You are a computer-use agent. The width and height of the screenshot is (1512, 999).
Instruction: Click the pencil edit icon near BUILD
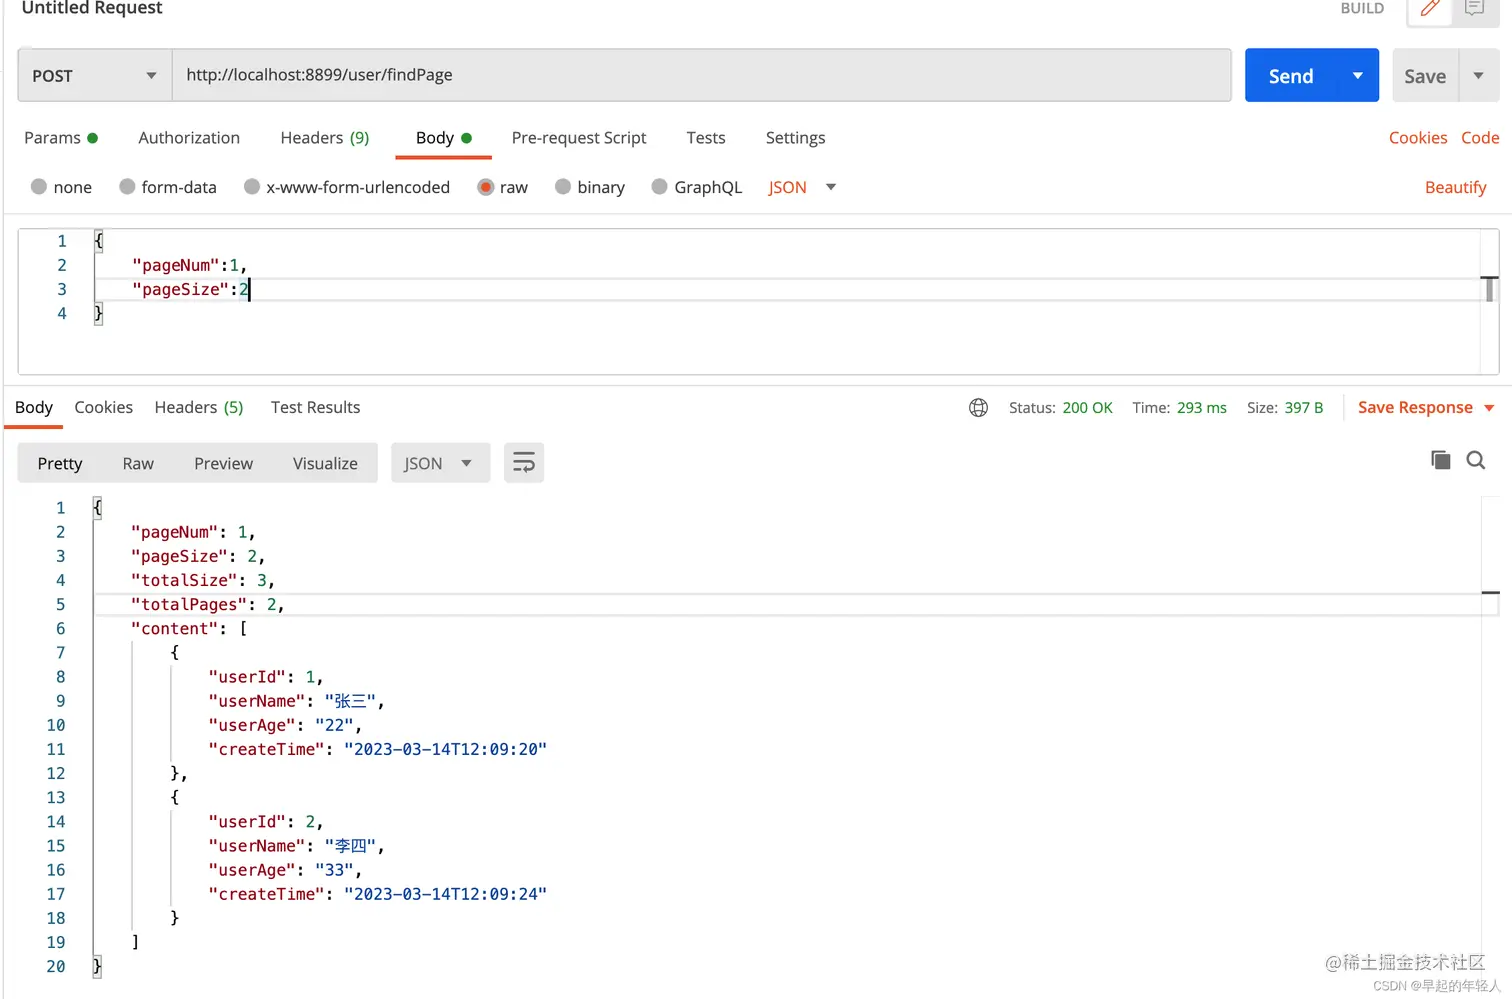[x=1430, y=9]
